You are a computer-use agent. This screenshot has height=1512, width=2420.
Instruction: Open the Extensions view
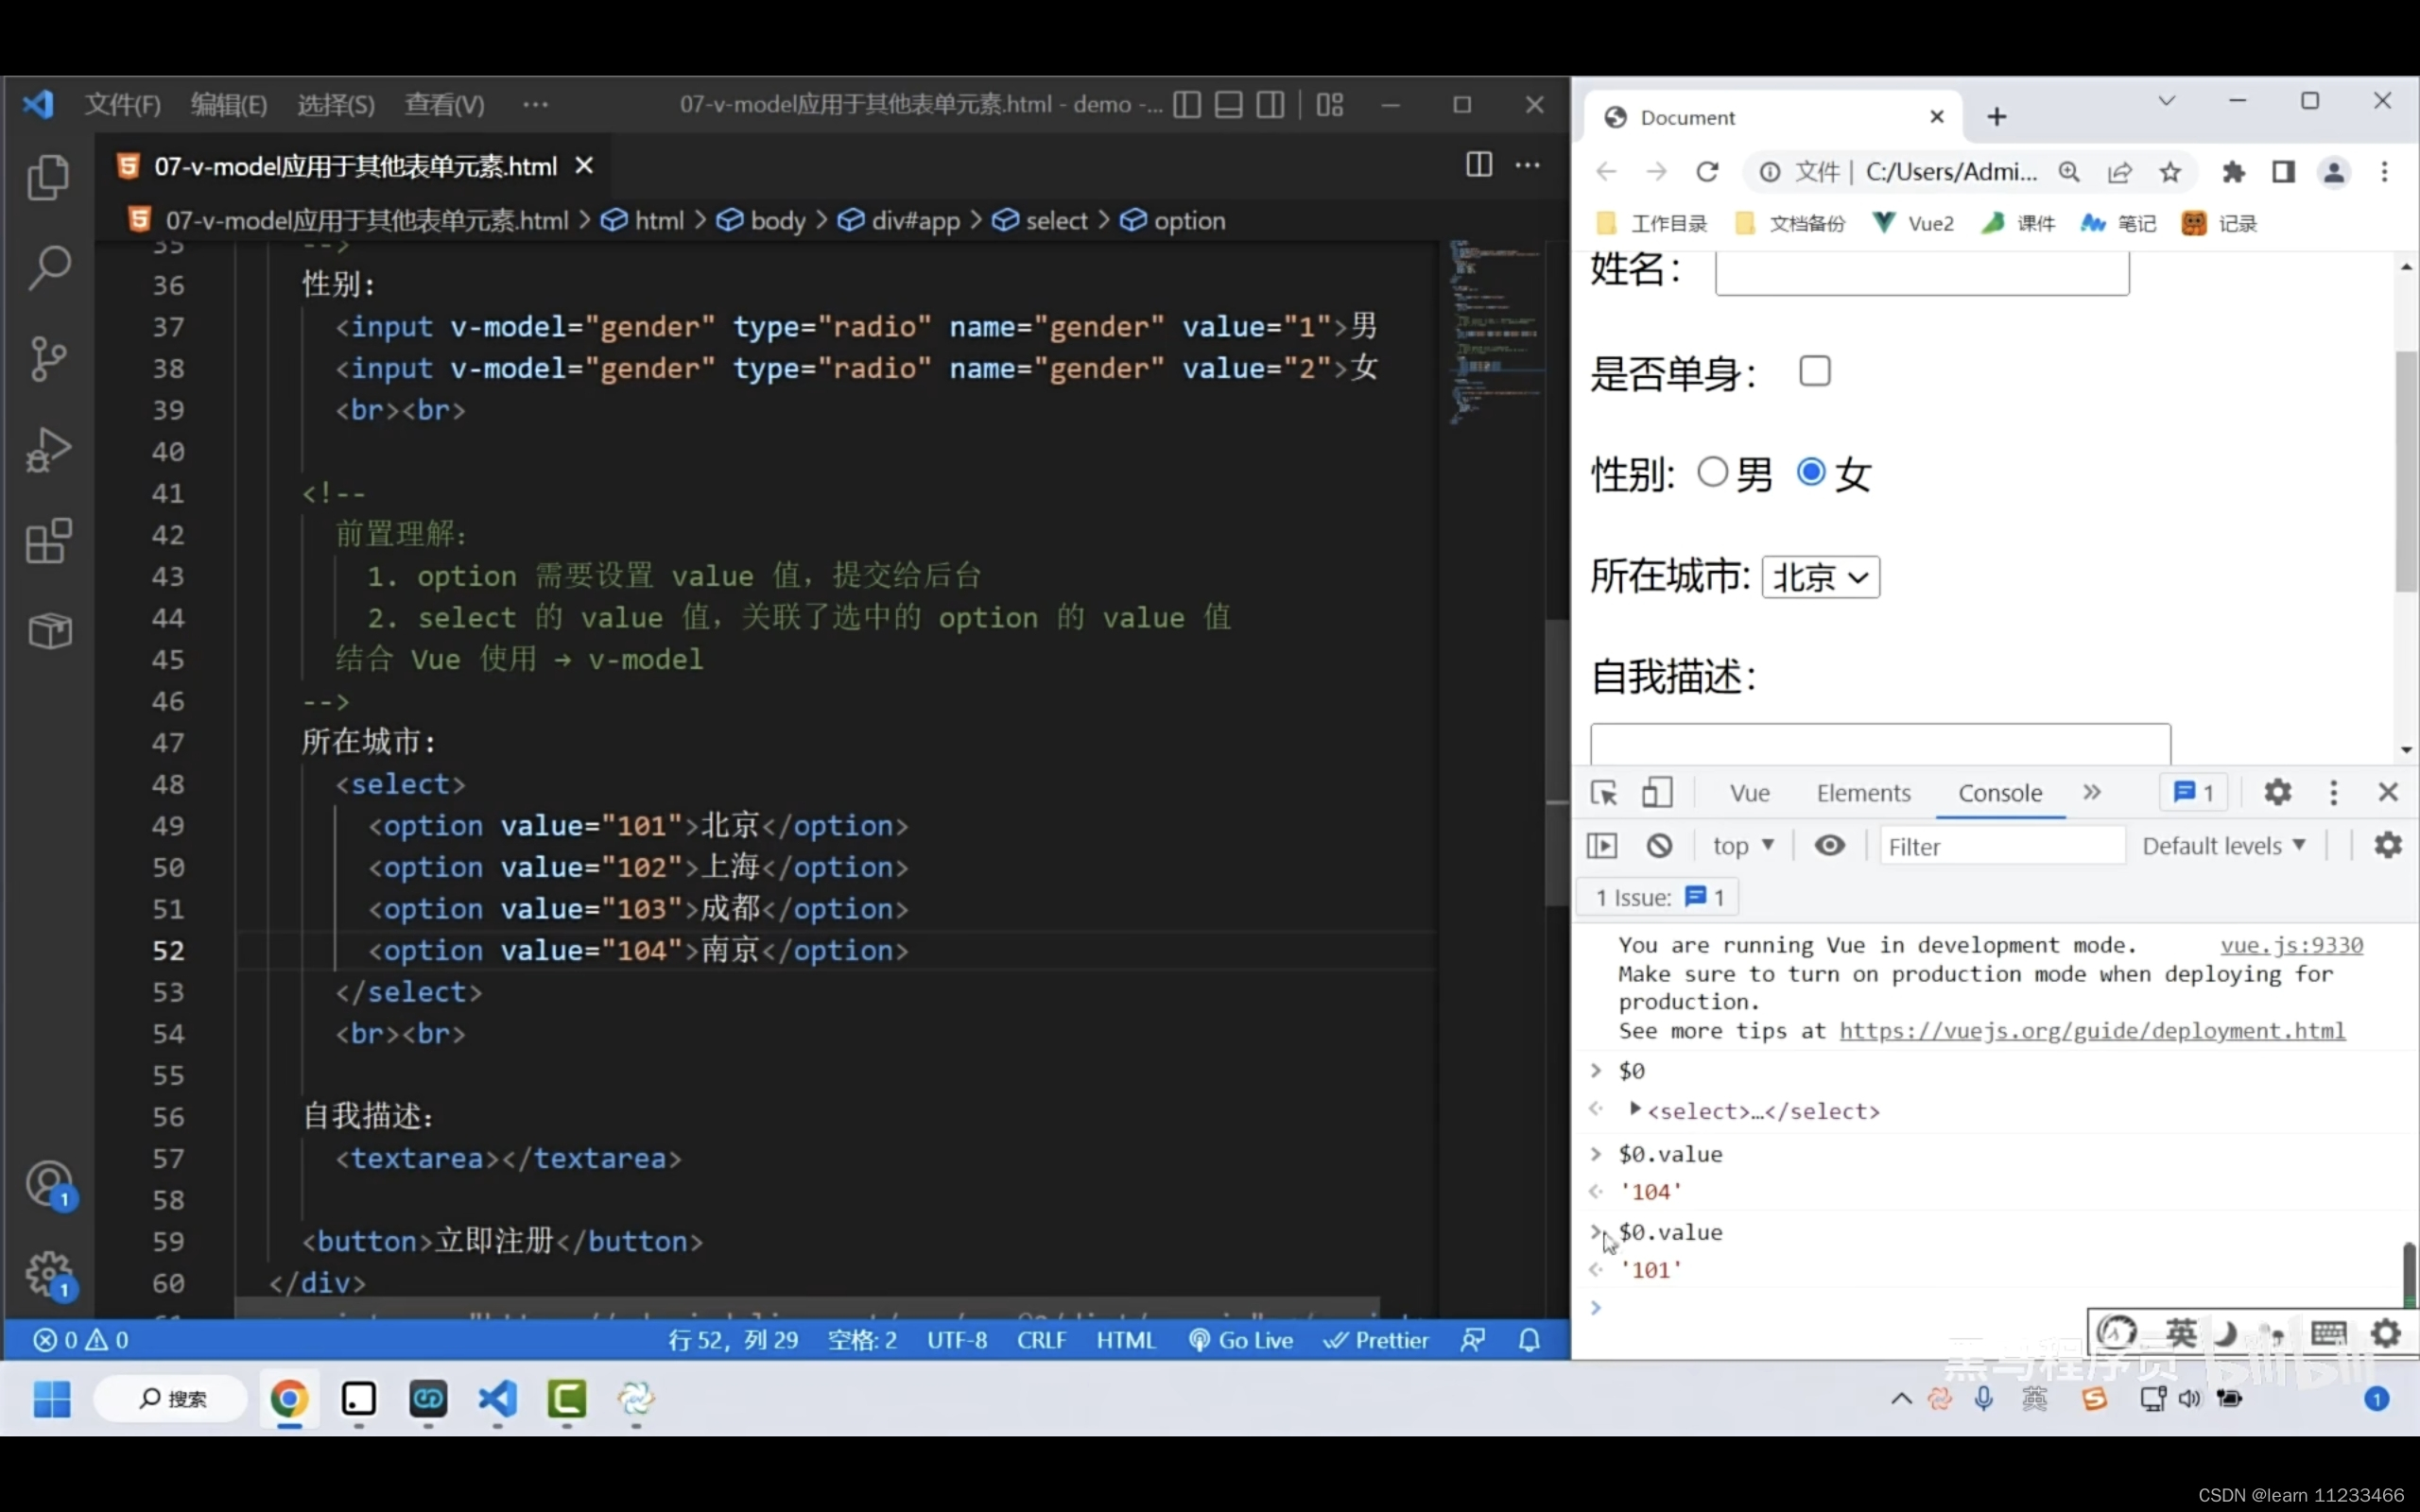tap(48, 541)
